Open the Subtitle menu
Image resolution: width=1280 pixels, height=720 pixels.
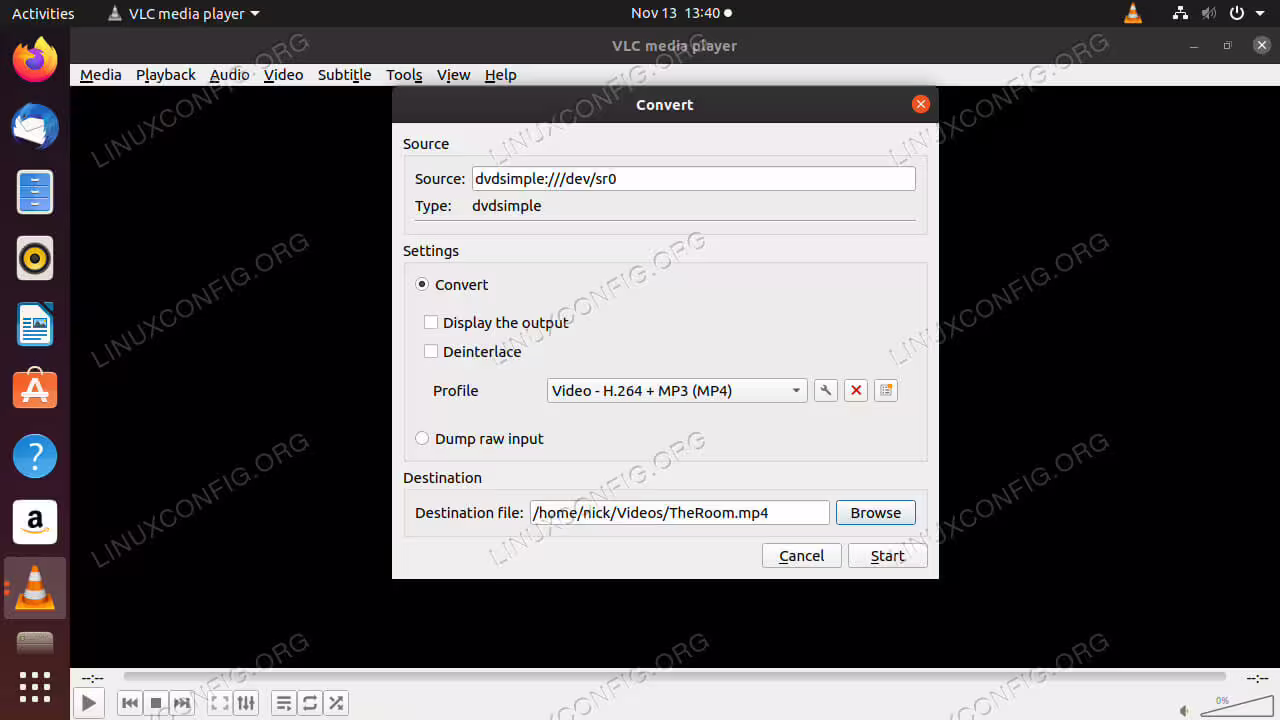point(345,75)
